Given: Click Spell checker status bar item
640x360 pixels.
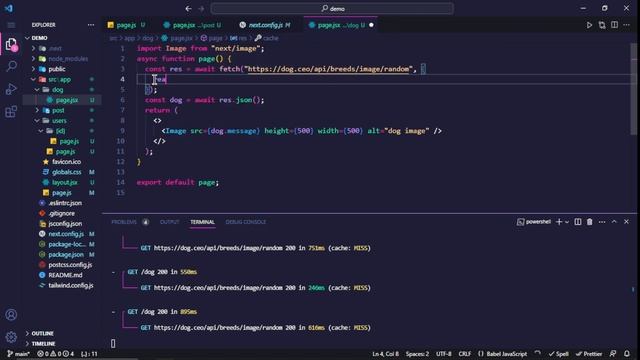Looking at the screenshot, I should tap(558, 353).
